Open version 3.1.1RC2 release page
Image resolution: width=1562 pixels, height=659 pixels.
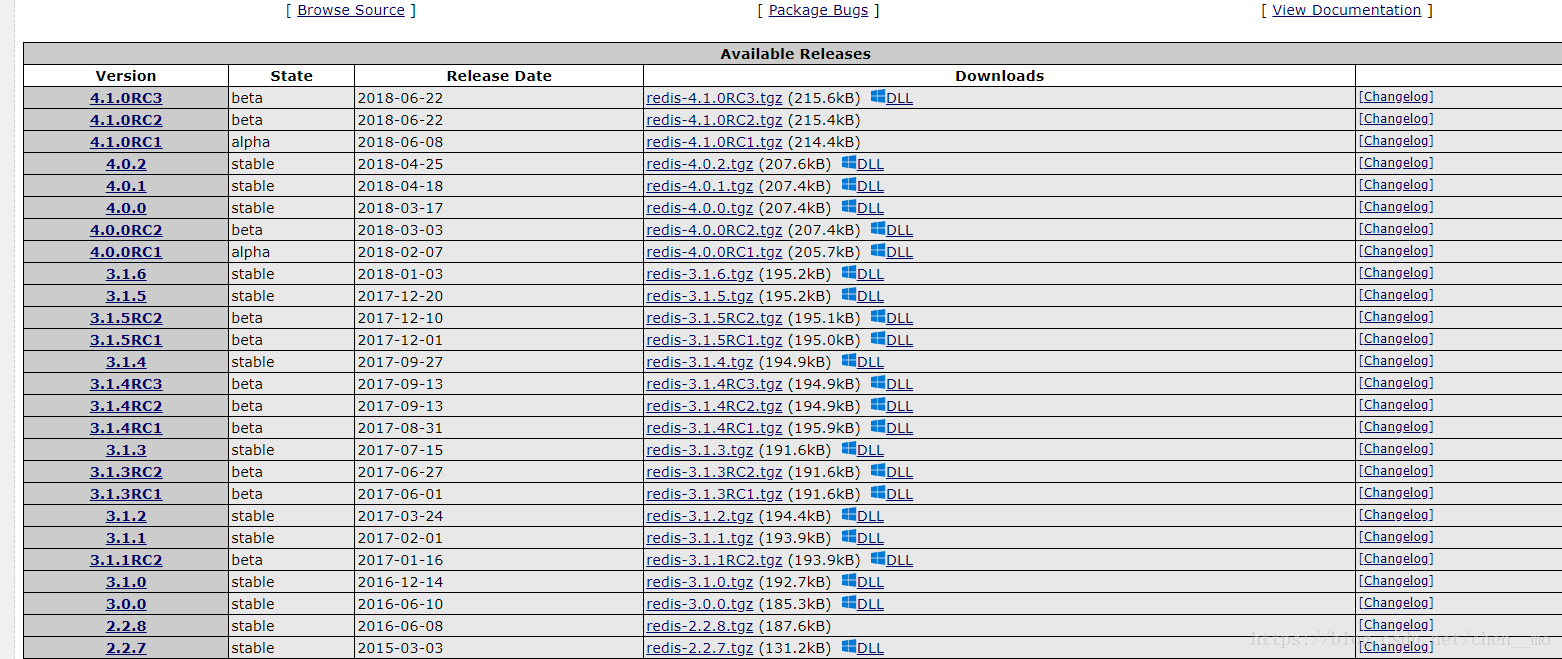click(126, 560)
